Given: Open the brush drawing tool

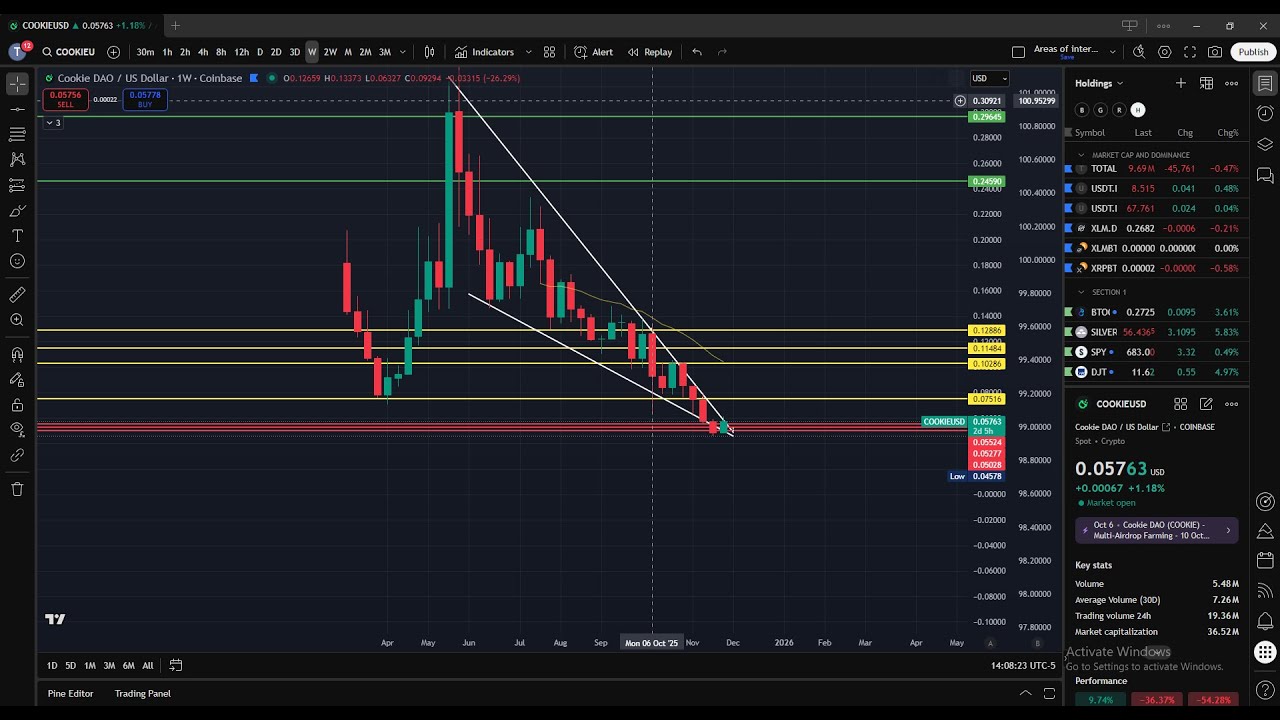Looking at the screenshot, I should click(17, 211).
